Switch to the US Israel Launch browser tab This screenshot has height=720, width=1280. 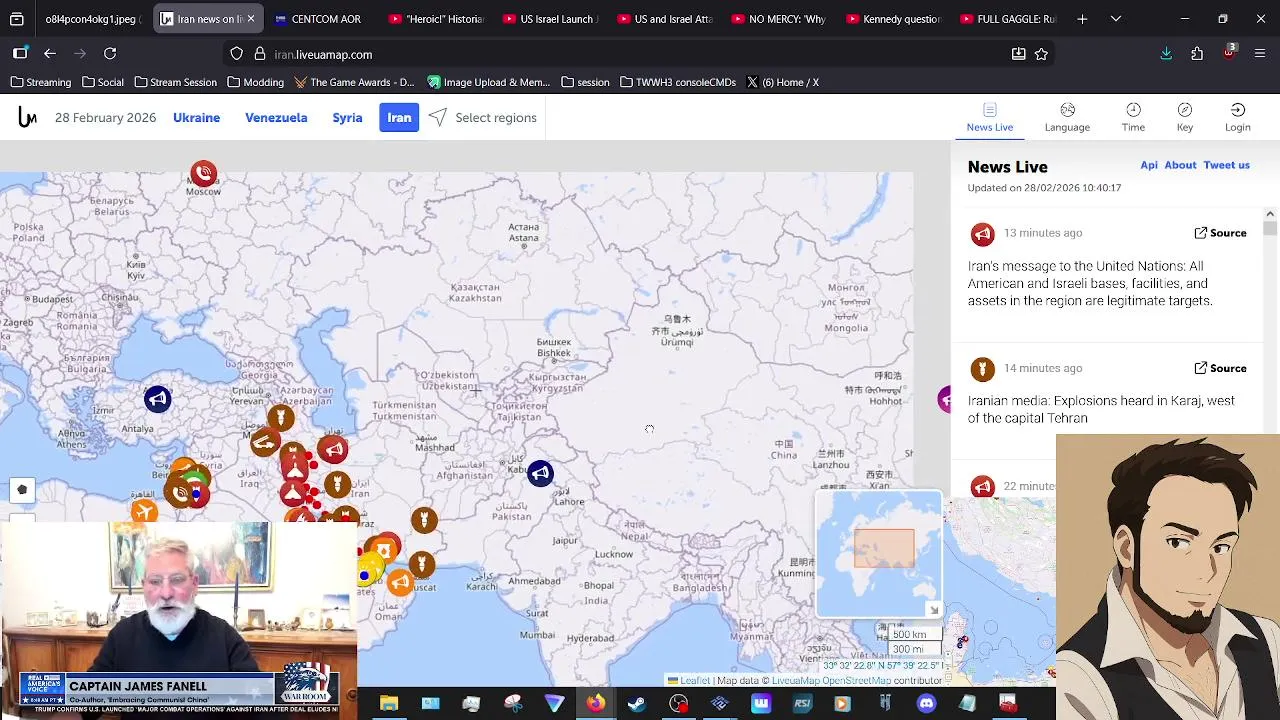click(x=552, y=19)
